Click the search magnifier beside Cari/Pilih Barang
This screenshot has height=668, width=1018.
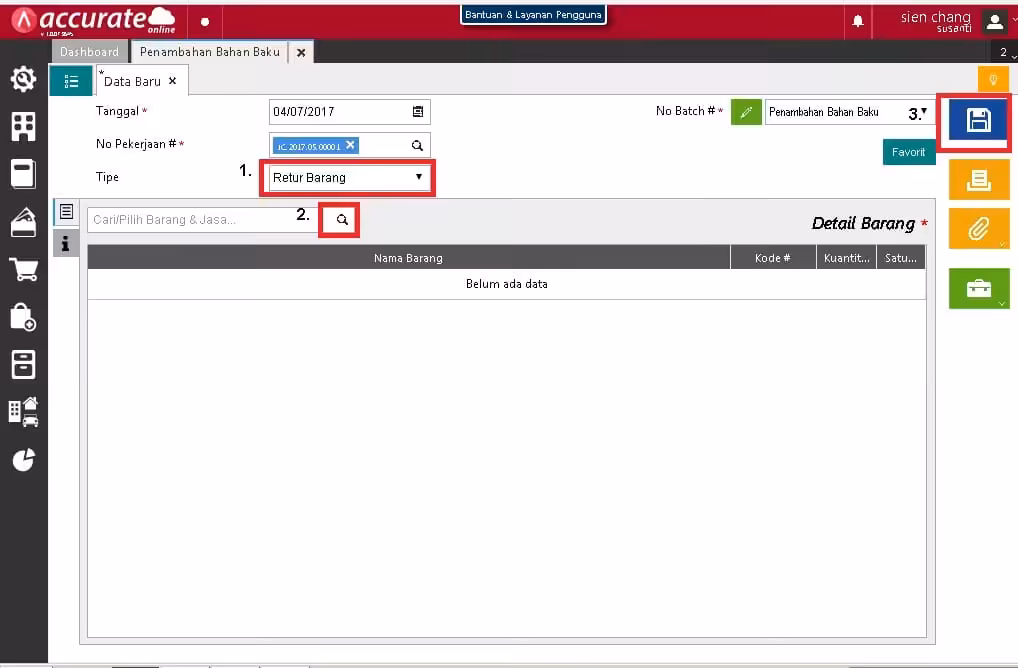341,220
